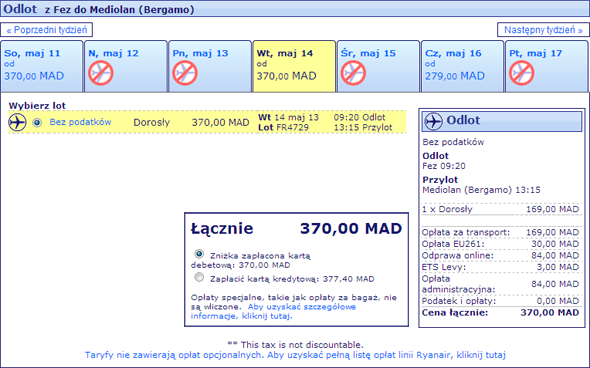Click the airplane icon in the Odlot panel header

(x=433, y=121)
